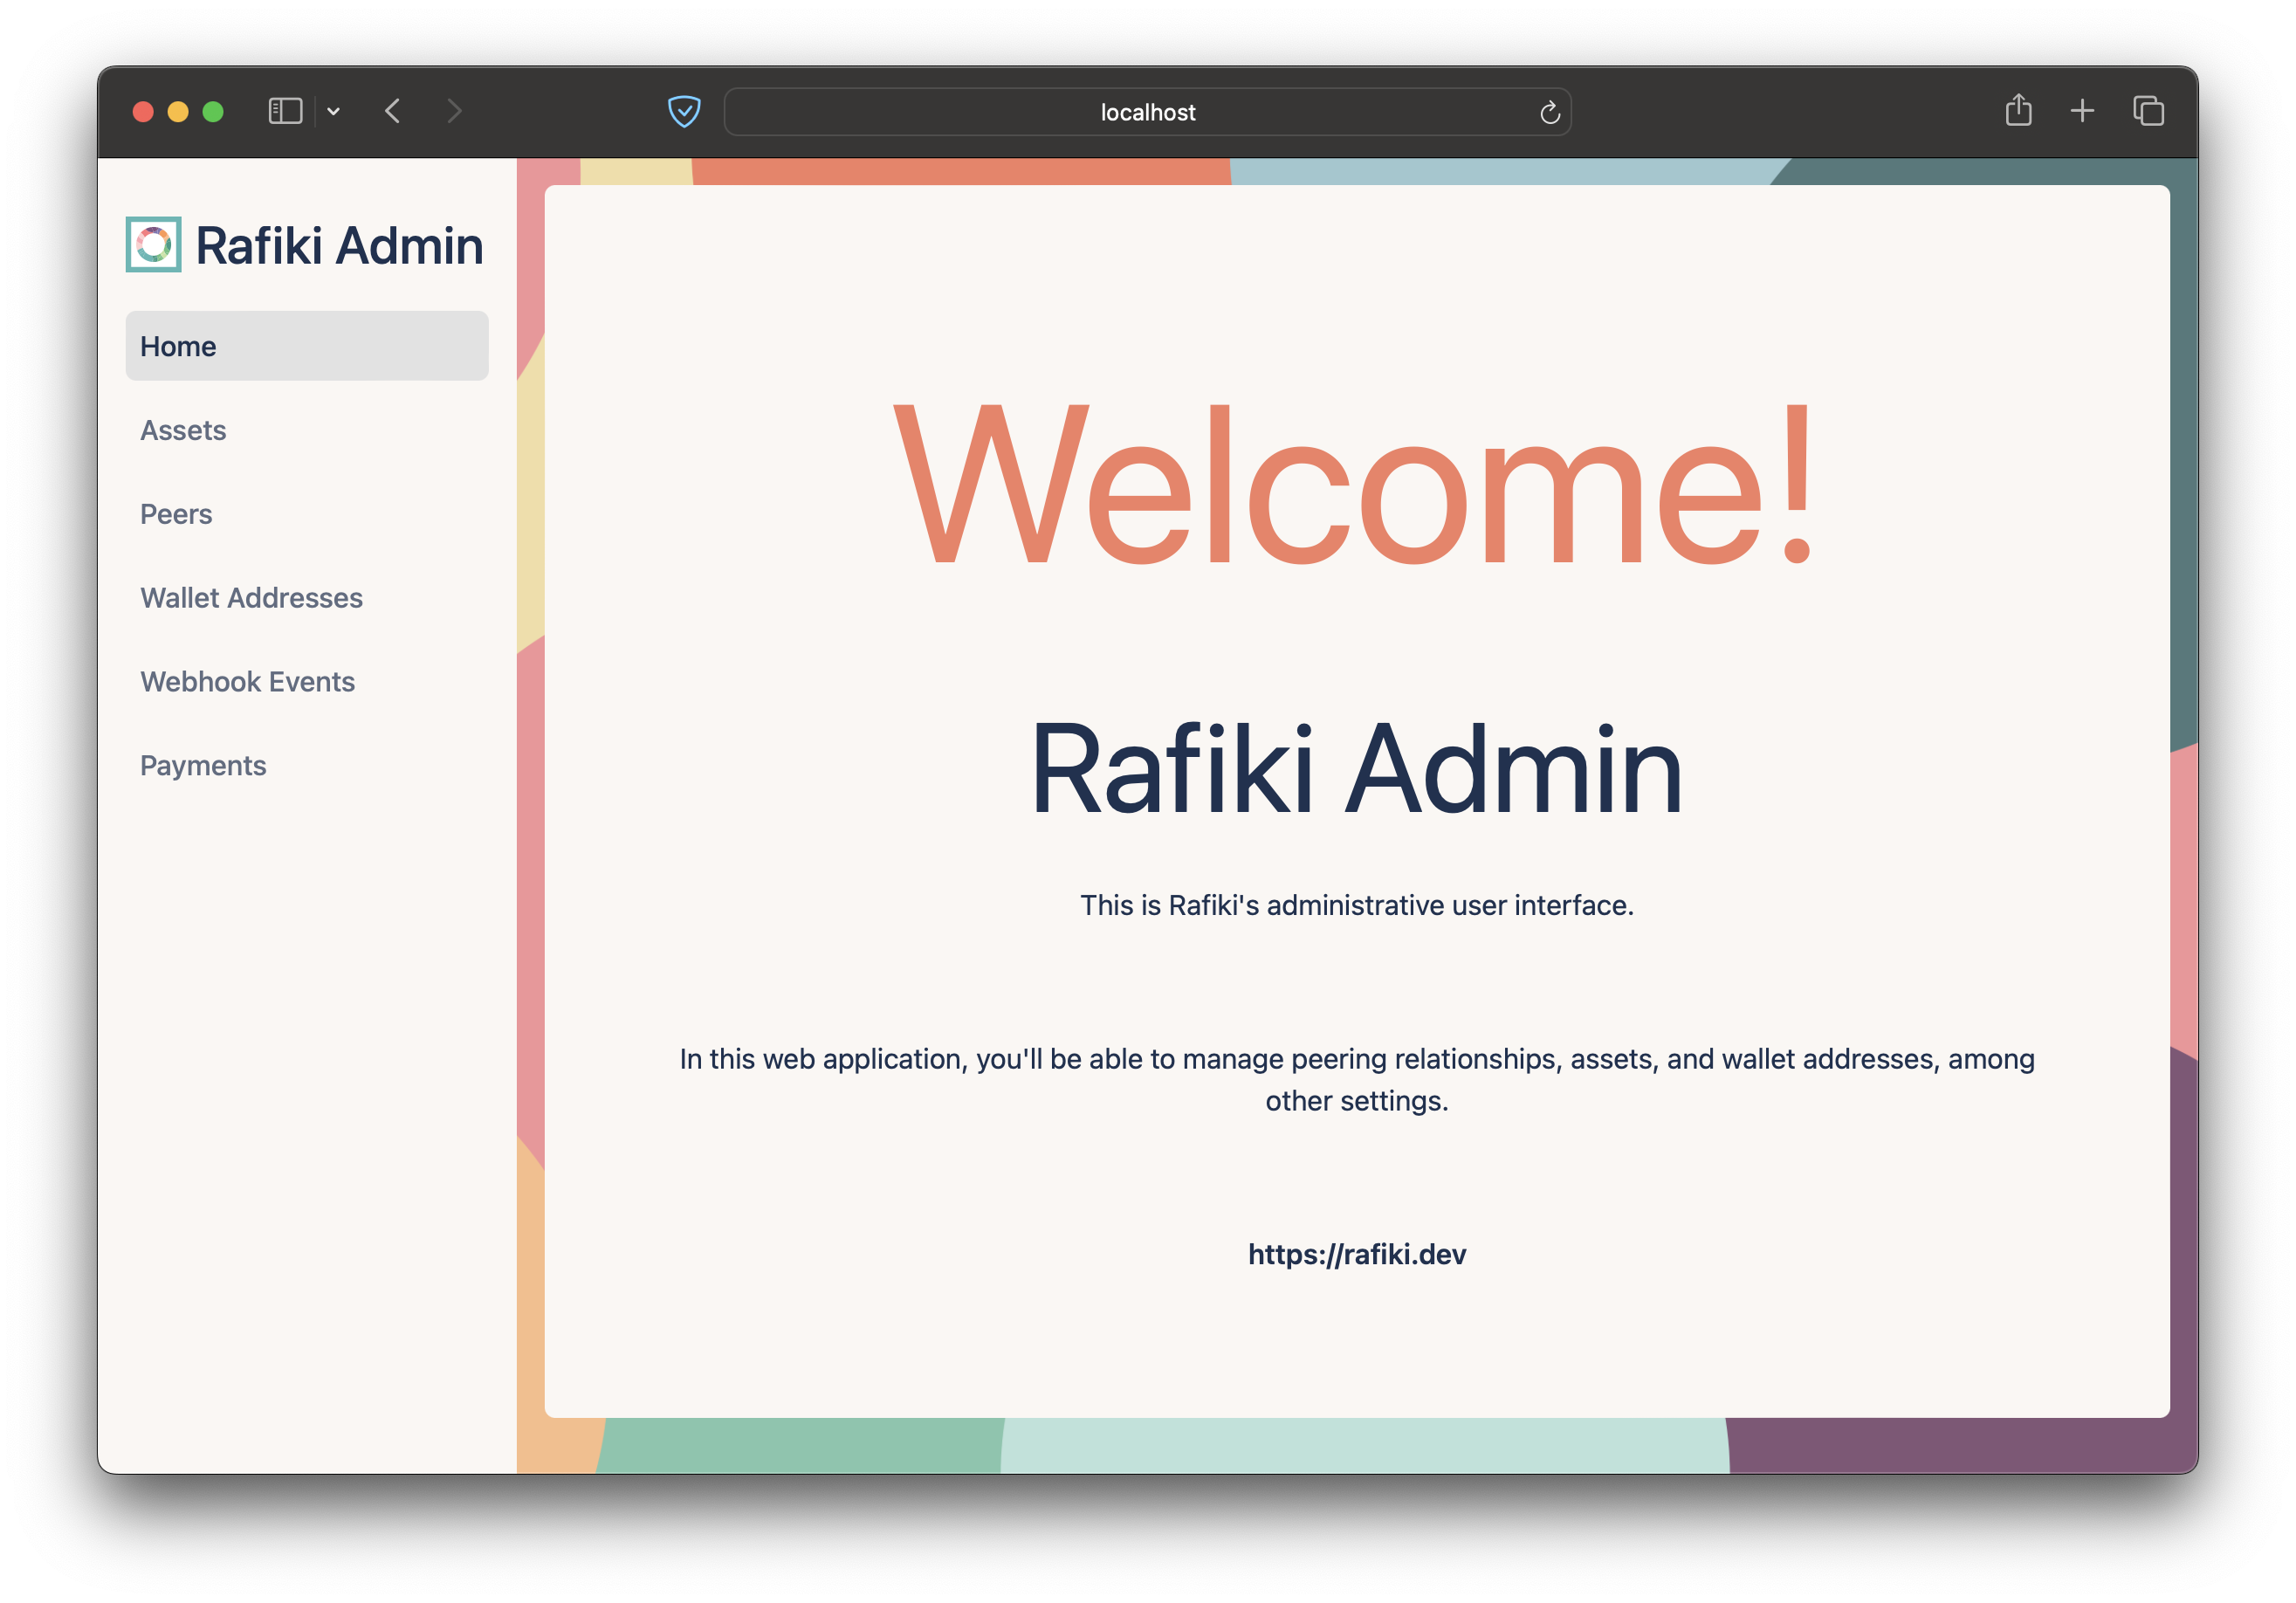Click the tab overview icon
2296x1603 pixels.
[x=2147, y=110]
